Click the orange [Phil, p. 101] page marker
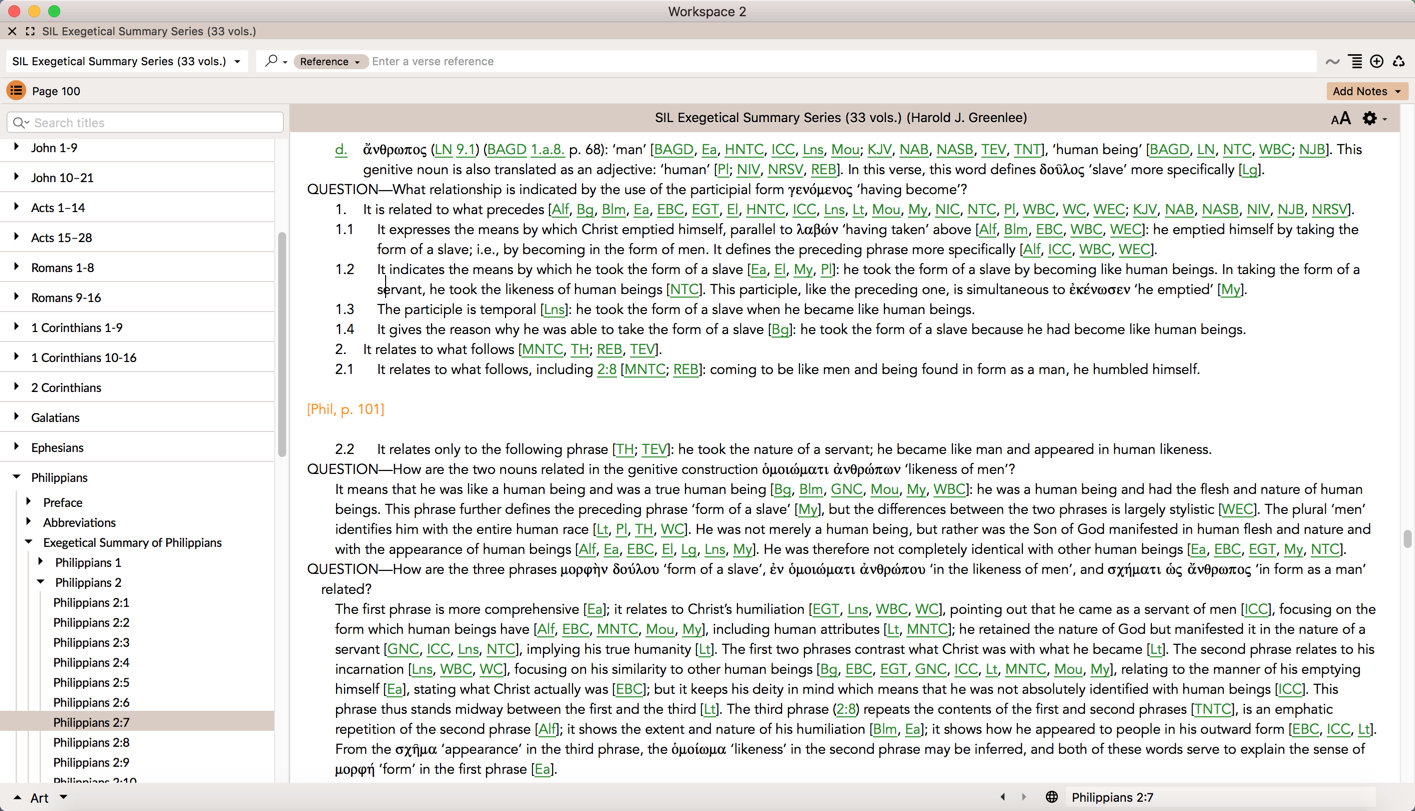The image size is (1415, 811). point(346,410)
